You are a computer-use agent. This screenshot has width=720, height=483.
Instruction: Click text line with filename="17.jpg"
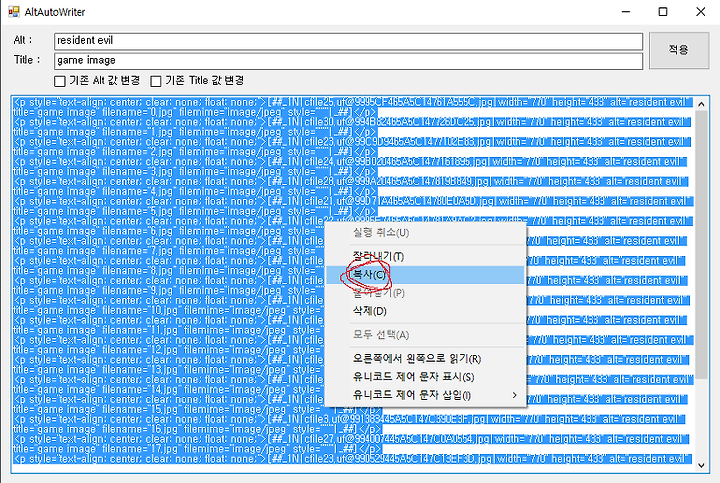(197, 449)
